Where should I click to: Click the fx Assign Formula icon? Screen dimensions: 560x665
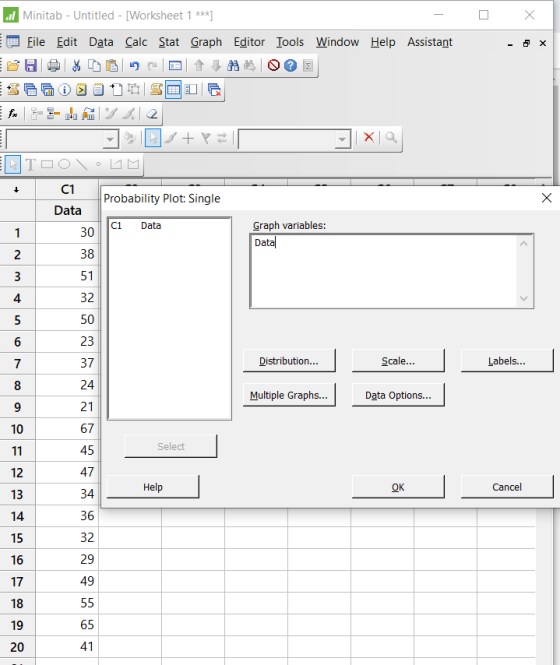(x=13, y=114)
